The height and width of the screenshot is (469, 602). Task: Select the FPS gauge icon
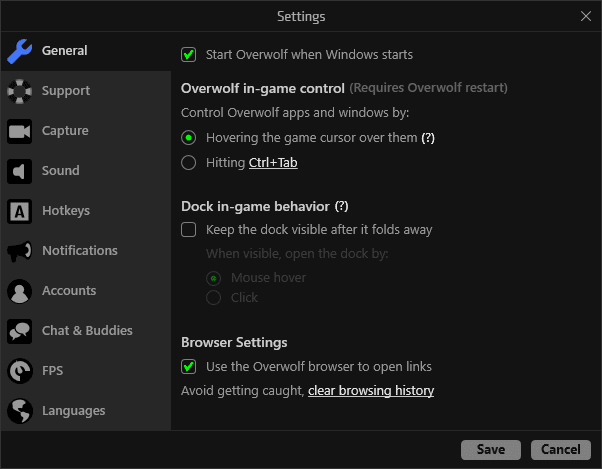click(x=20, y=371)
